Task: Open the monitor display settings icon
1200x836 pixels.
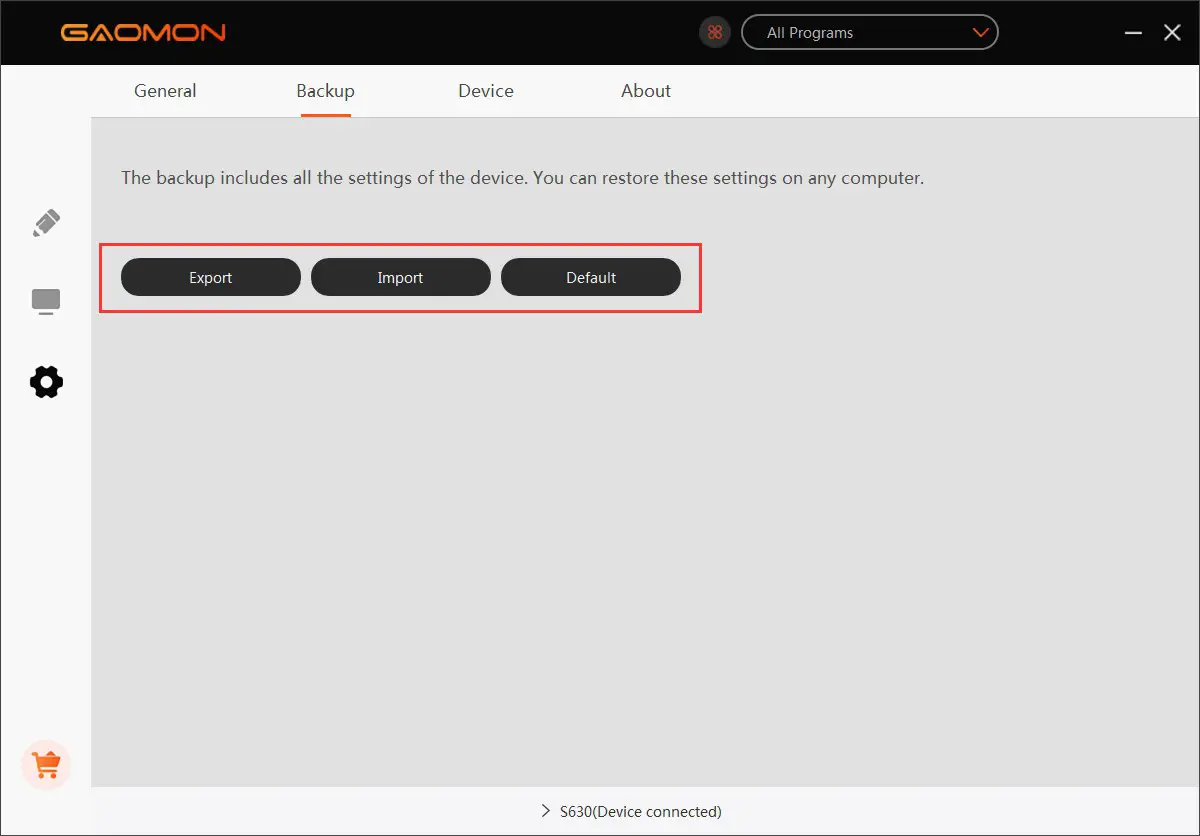Action: pos(46,301)
